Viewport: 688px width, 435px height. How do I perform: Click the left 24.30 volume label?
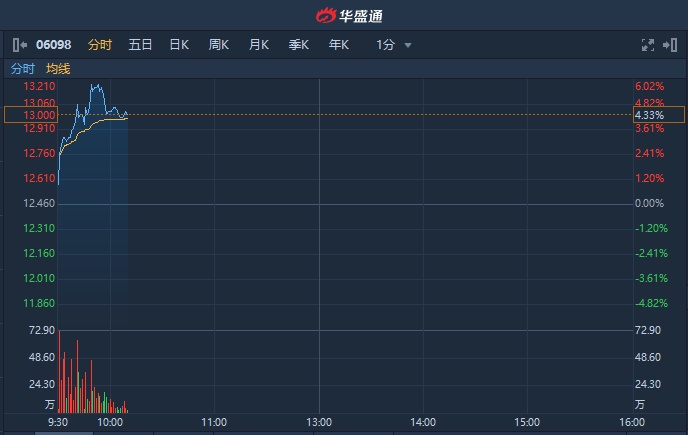(x=42, y=384)
